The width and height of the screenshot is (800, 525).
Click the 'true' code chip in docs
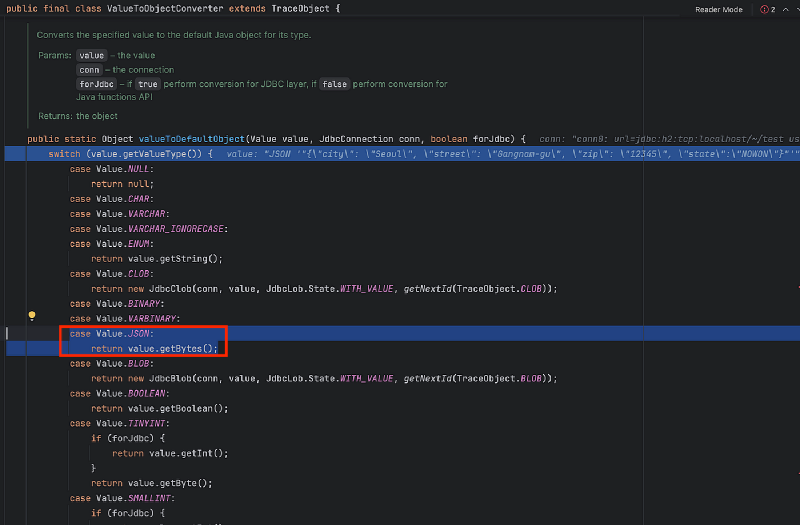(147, 84)
